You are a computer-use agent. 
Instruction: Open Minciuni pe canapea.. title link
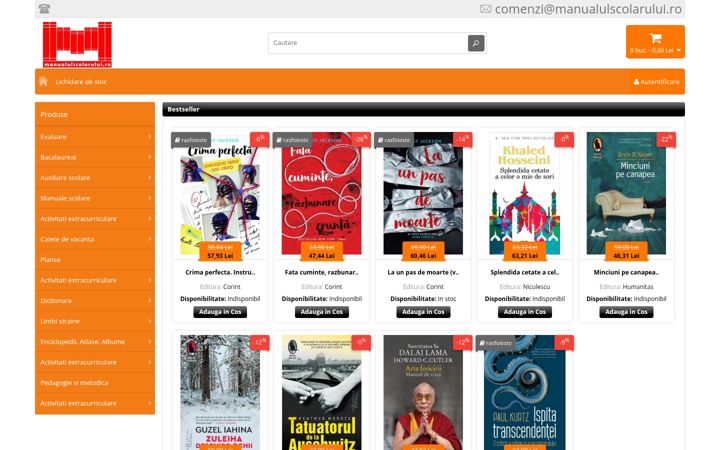626,272
